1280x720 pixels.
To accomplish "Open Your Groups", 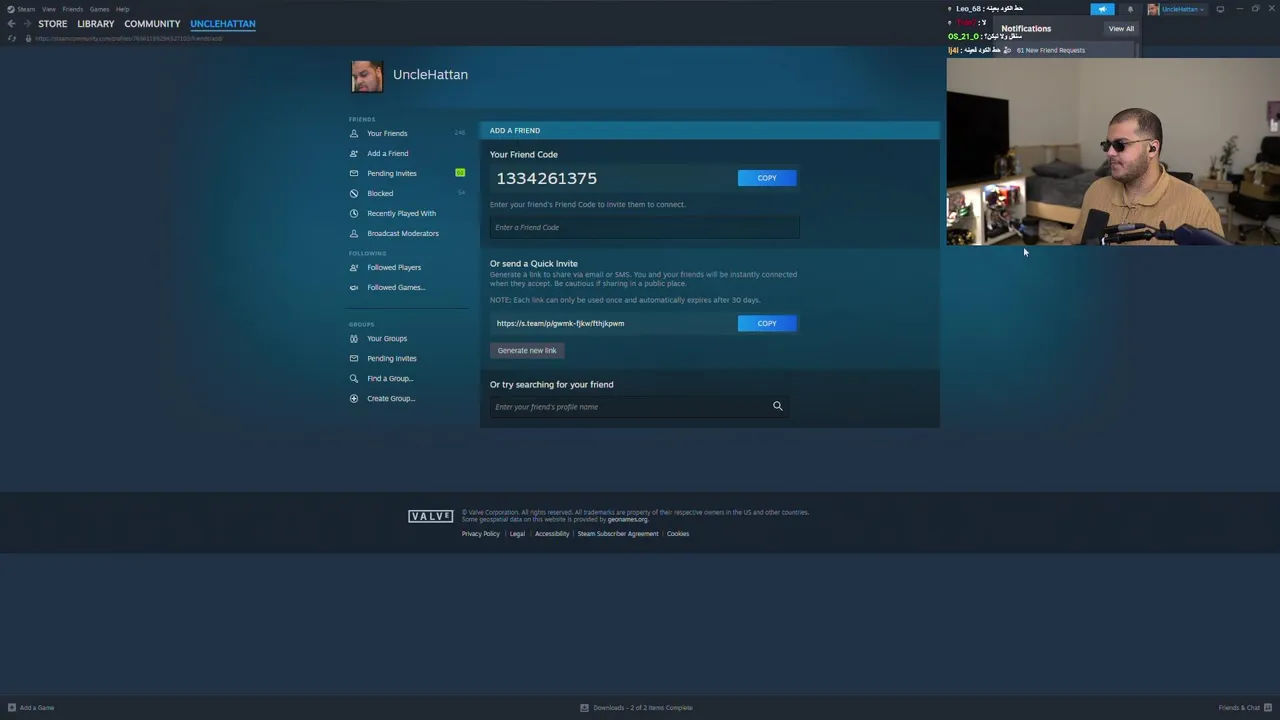I will [387, 339].
